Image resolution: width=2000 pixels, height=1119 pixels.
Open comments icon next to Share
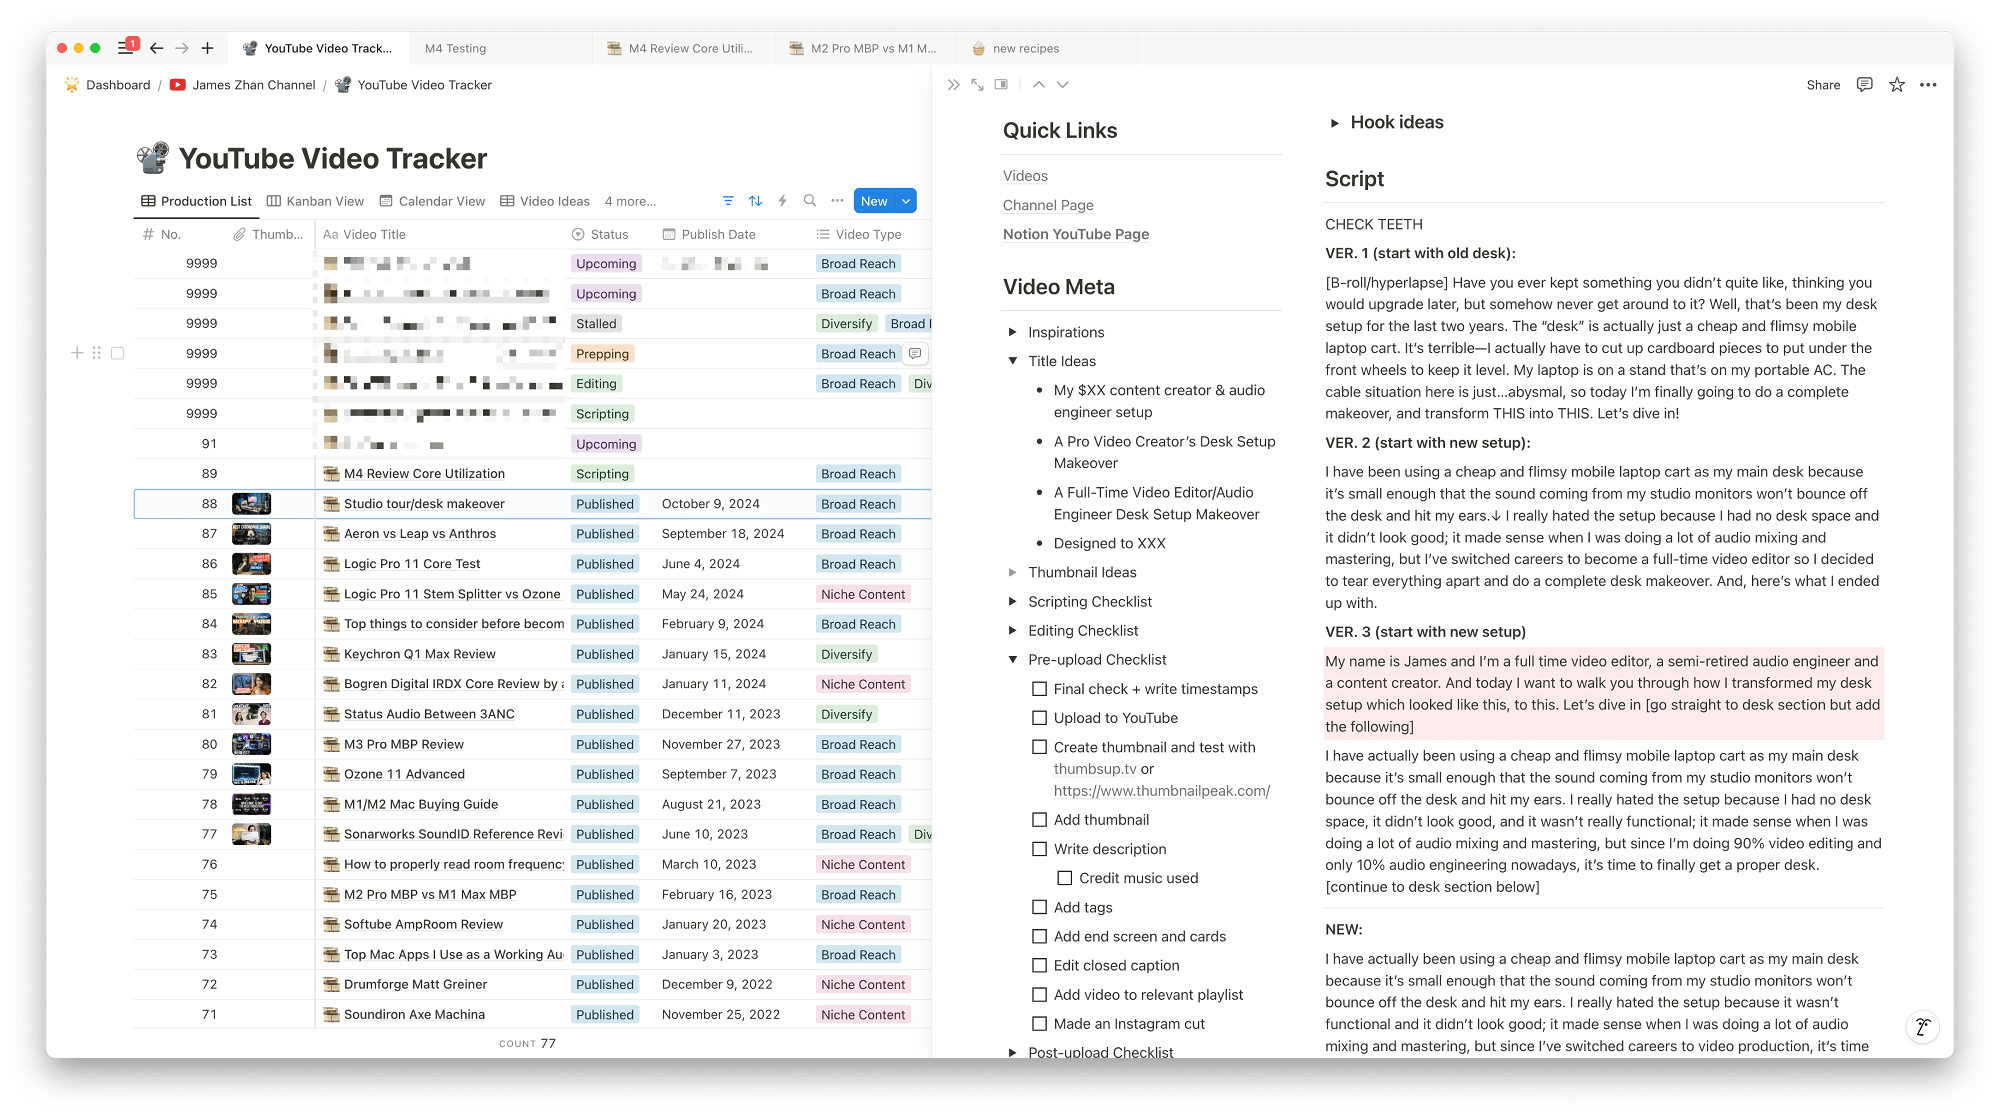coord(1864,85)
